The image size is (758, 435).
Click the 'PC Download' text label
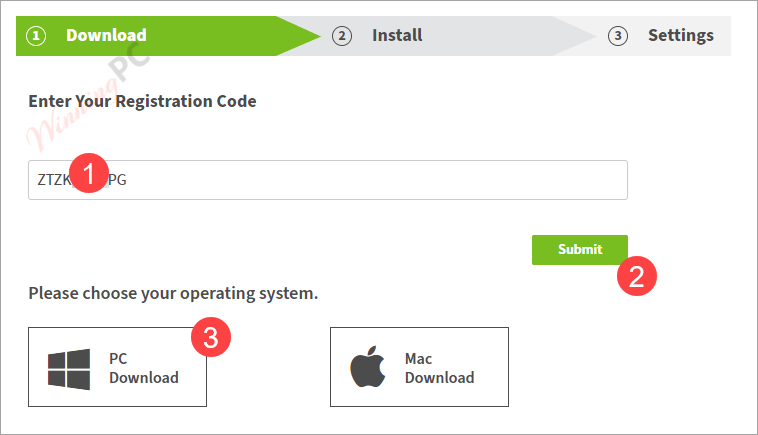[144, 368]
